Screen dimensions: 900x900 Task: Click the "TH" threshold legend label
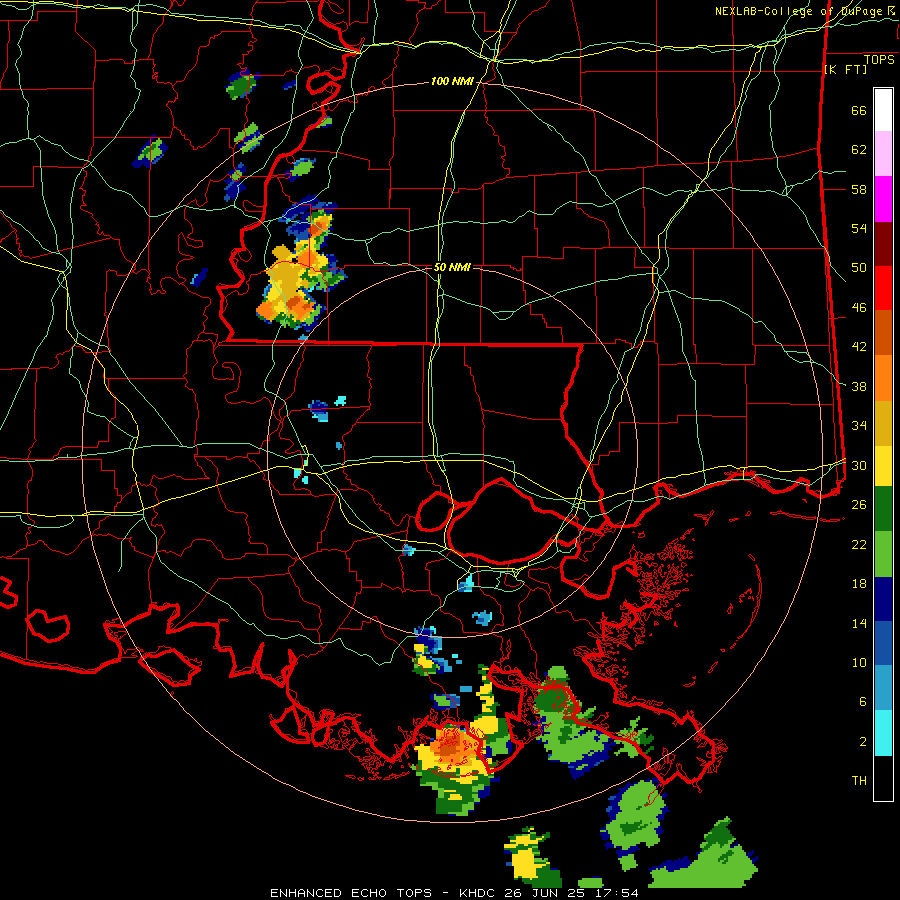(859, 781)
